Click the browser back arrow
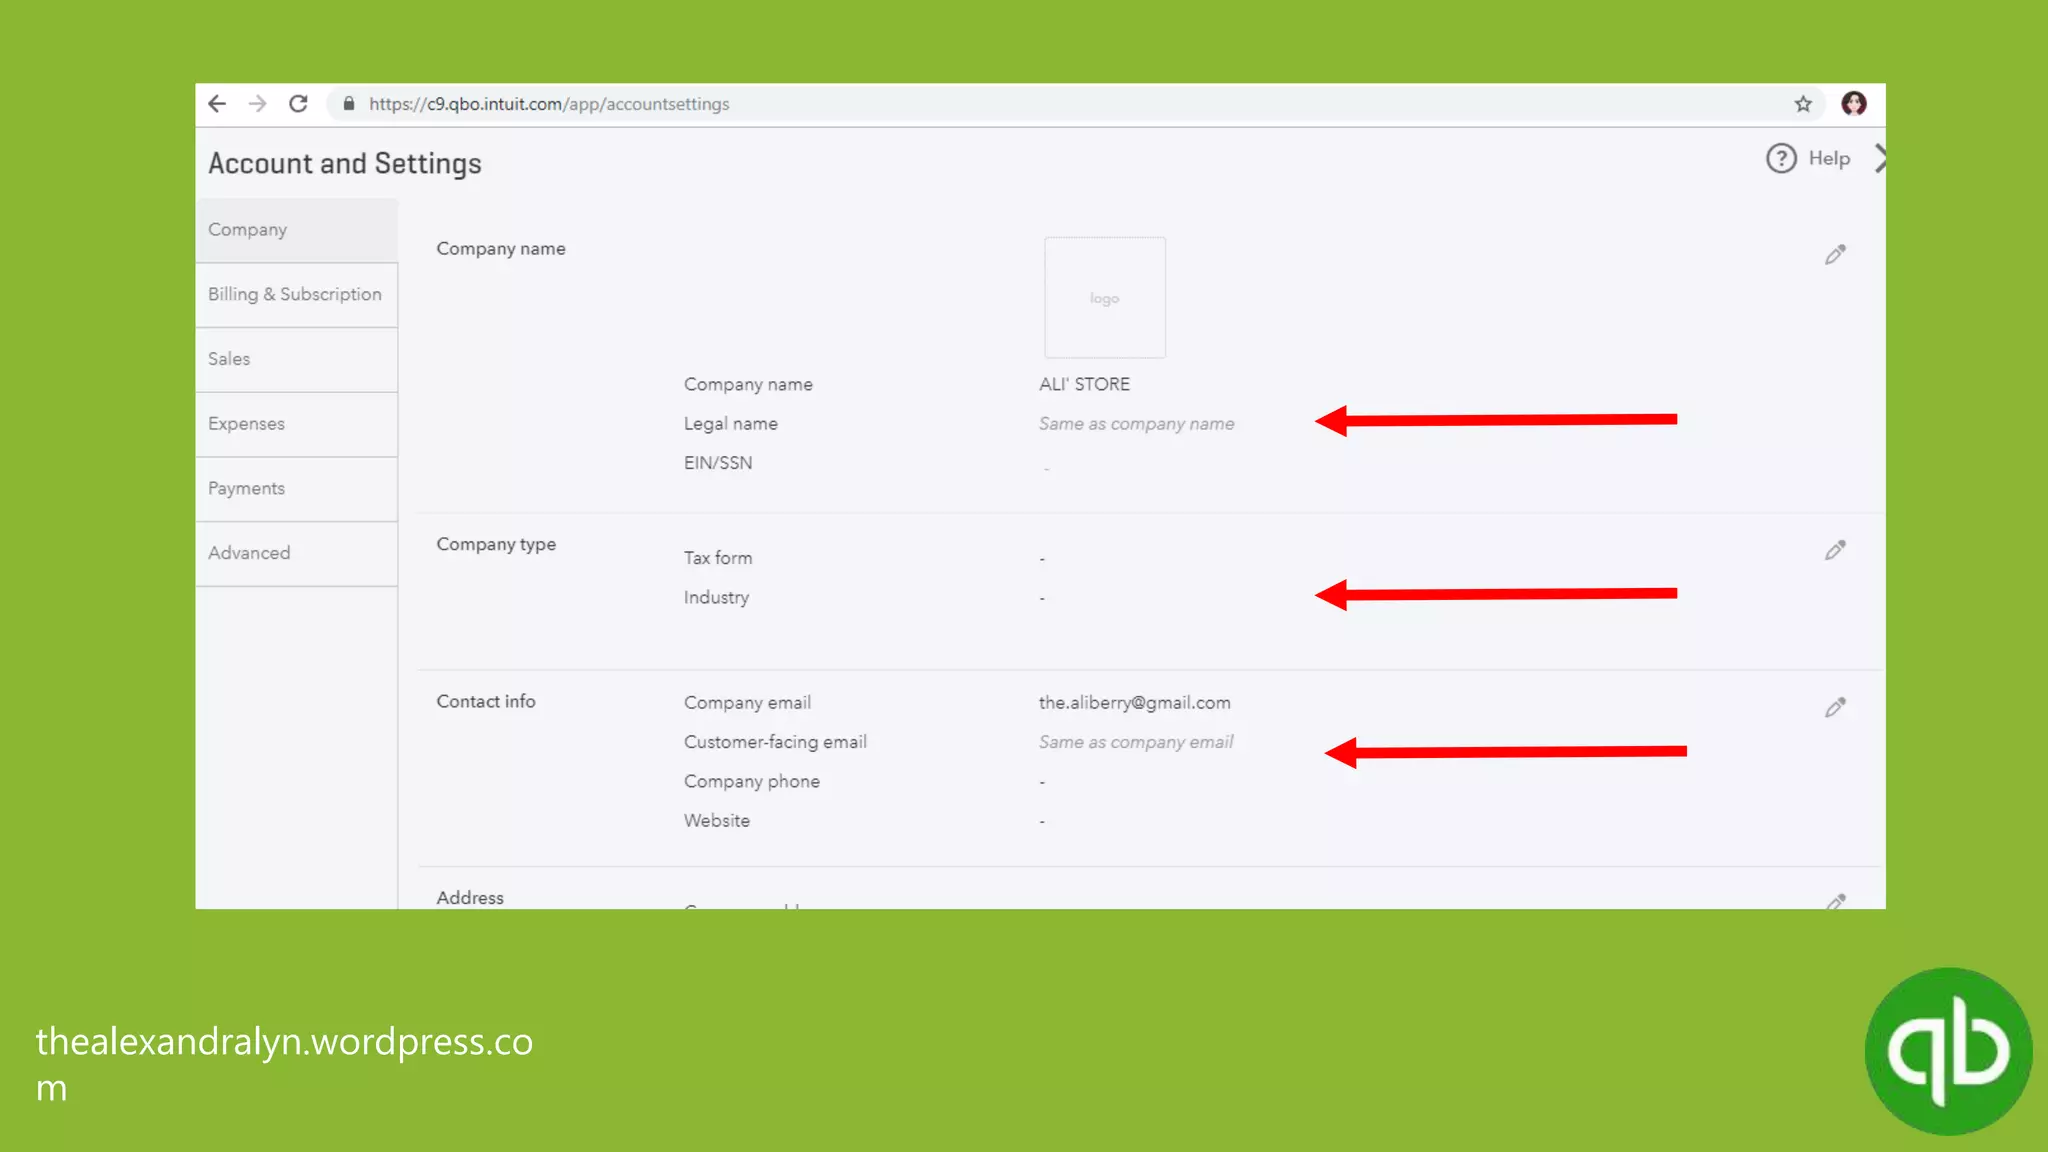Viewport: 2048px width, 1152px height. point(217,104)
